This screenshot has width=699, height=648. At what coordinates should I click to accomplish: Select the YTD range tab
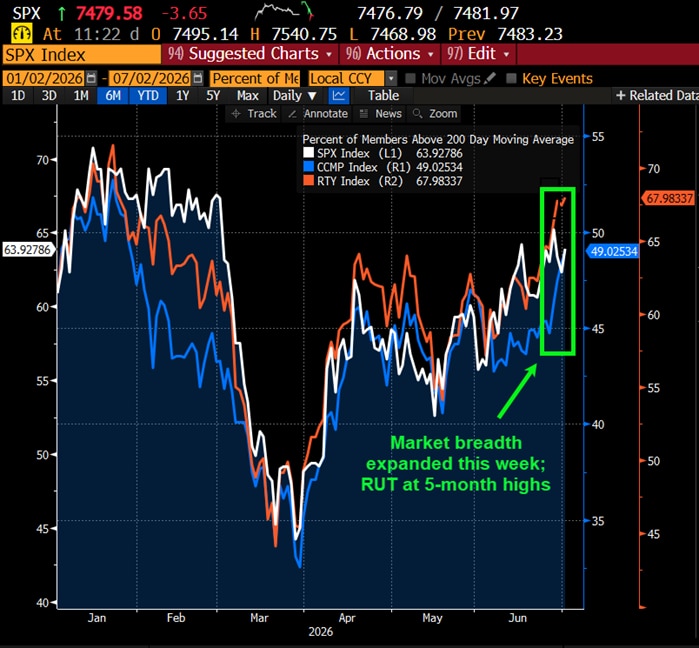pos(148,95)
